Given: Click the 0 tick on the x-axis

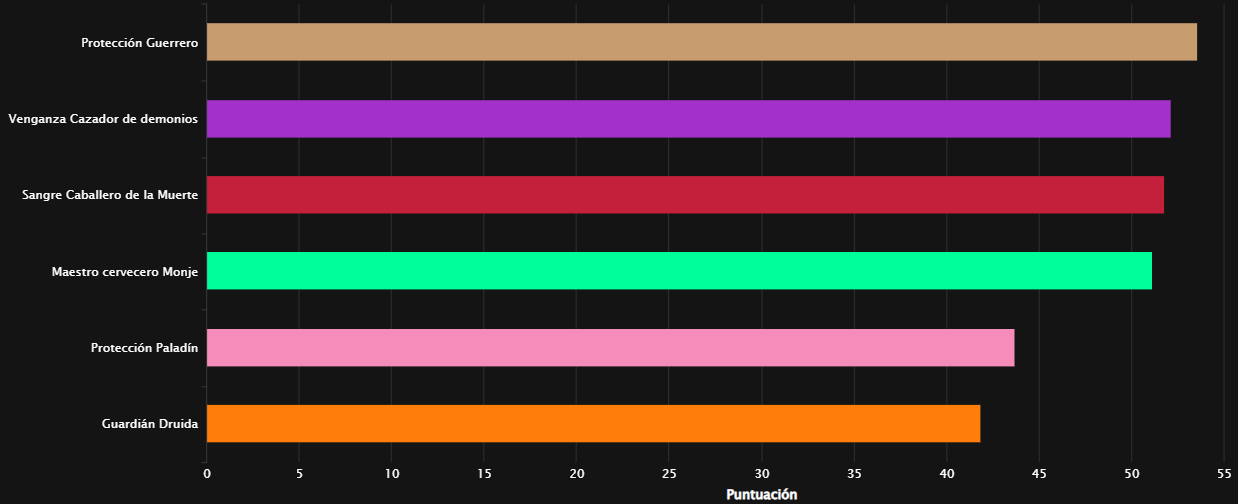Looking at the screenshot, I should (207, 473).
